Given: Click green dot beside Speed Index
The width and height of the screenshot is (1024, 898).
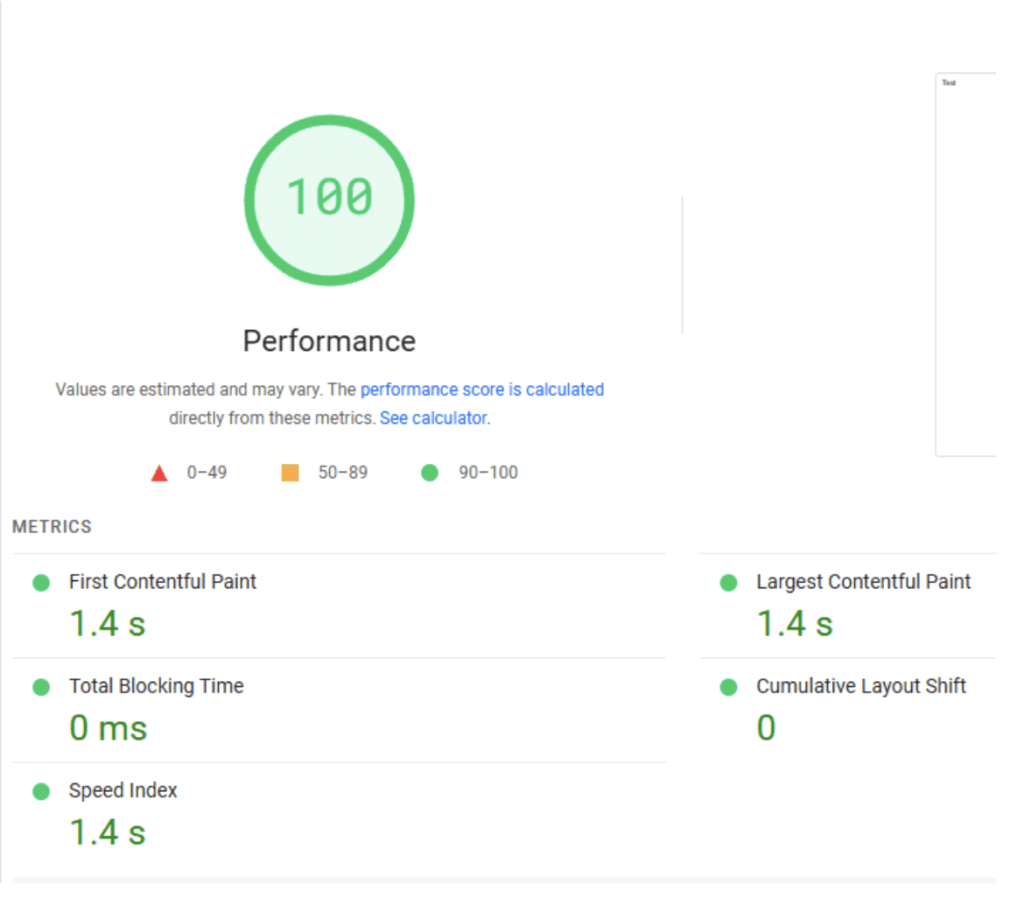Looking at the screenshot, I should 41,791.
